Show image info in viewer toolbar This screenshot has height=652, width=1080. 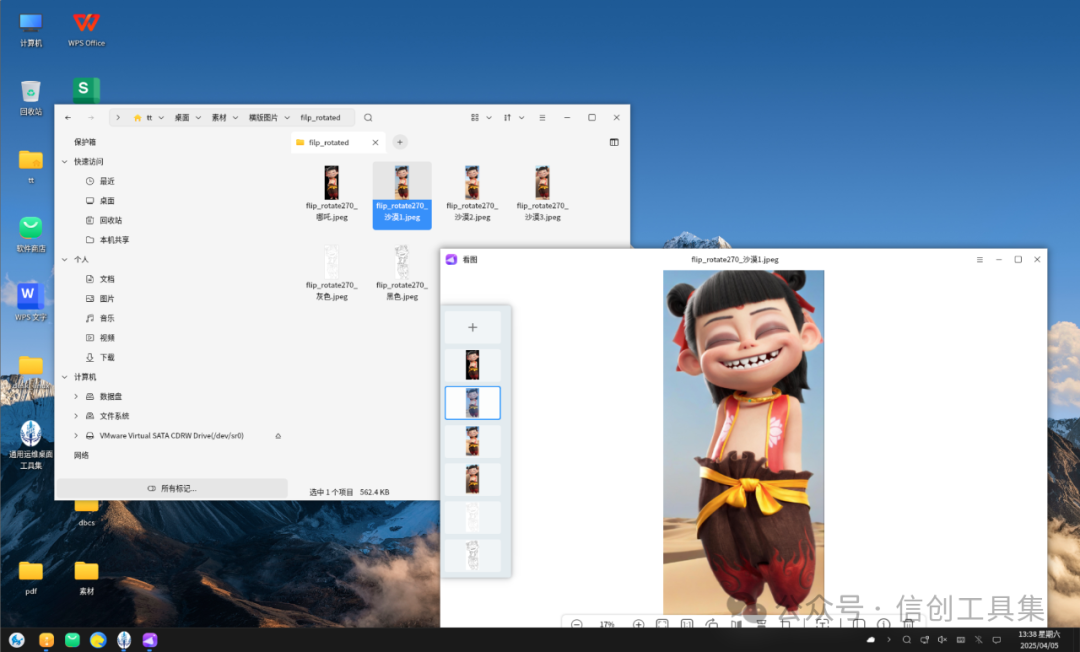coord(884,624)
